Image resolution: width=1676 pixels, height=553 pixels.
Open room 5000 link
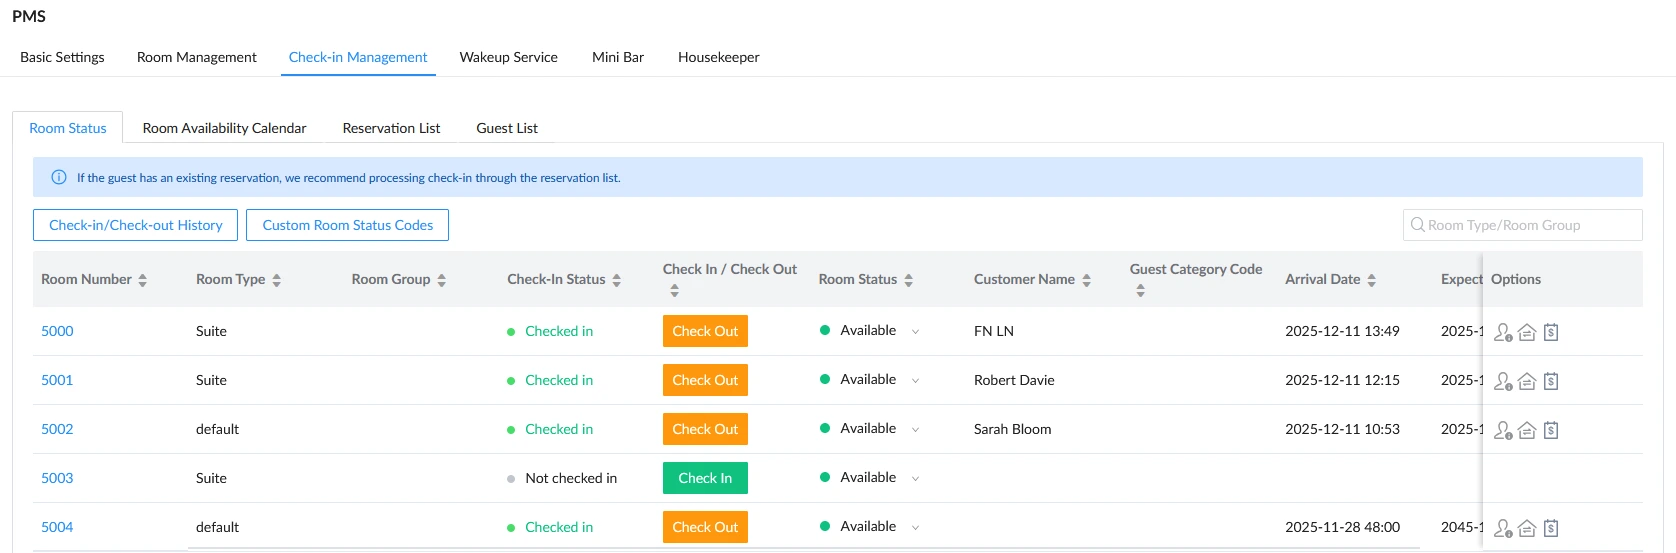57,331
